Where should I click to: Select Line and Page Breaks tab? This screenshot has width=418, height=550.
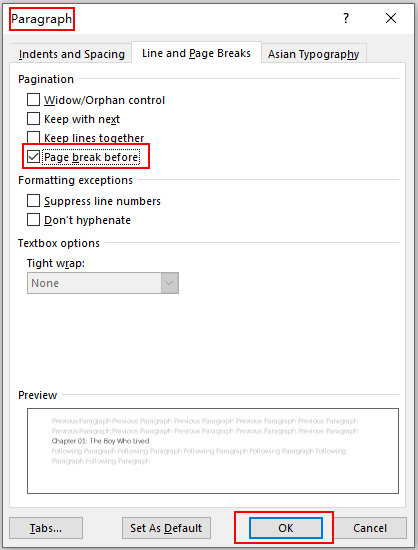196,53
